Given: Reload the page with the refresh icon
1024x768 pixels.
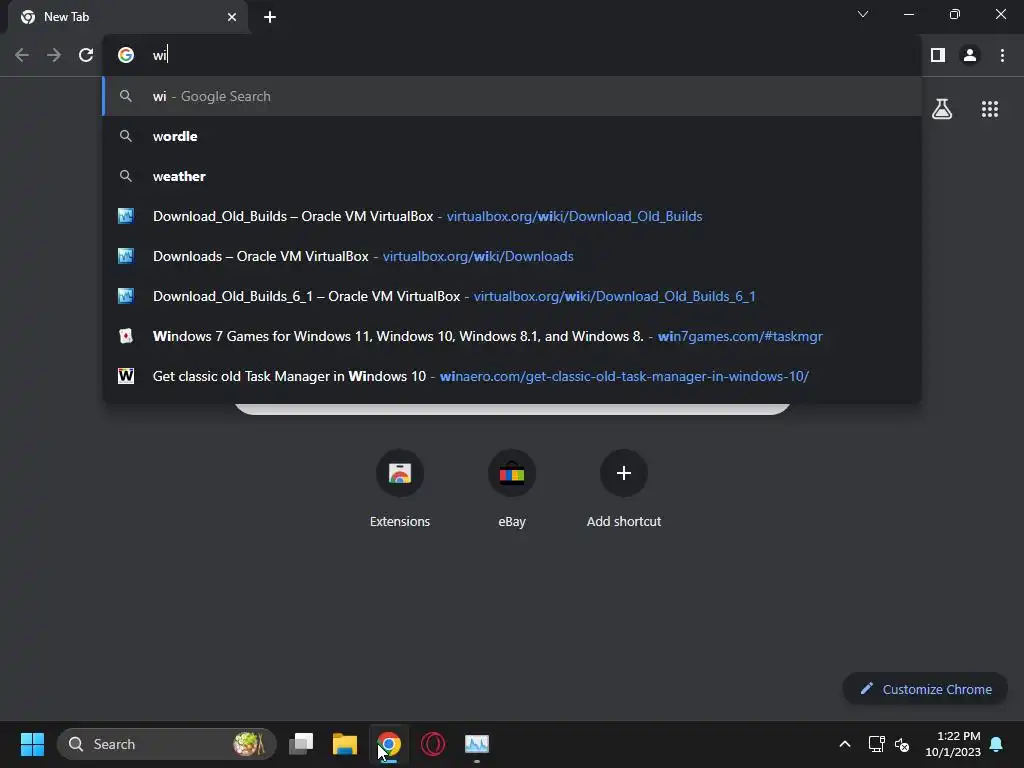Looking at the screenshot, I should click(86, 55).
